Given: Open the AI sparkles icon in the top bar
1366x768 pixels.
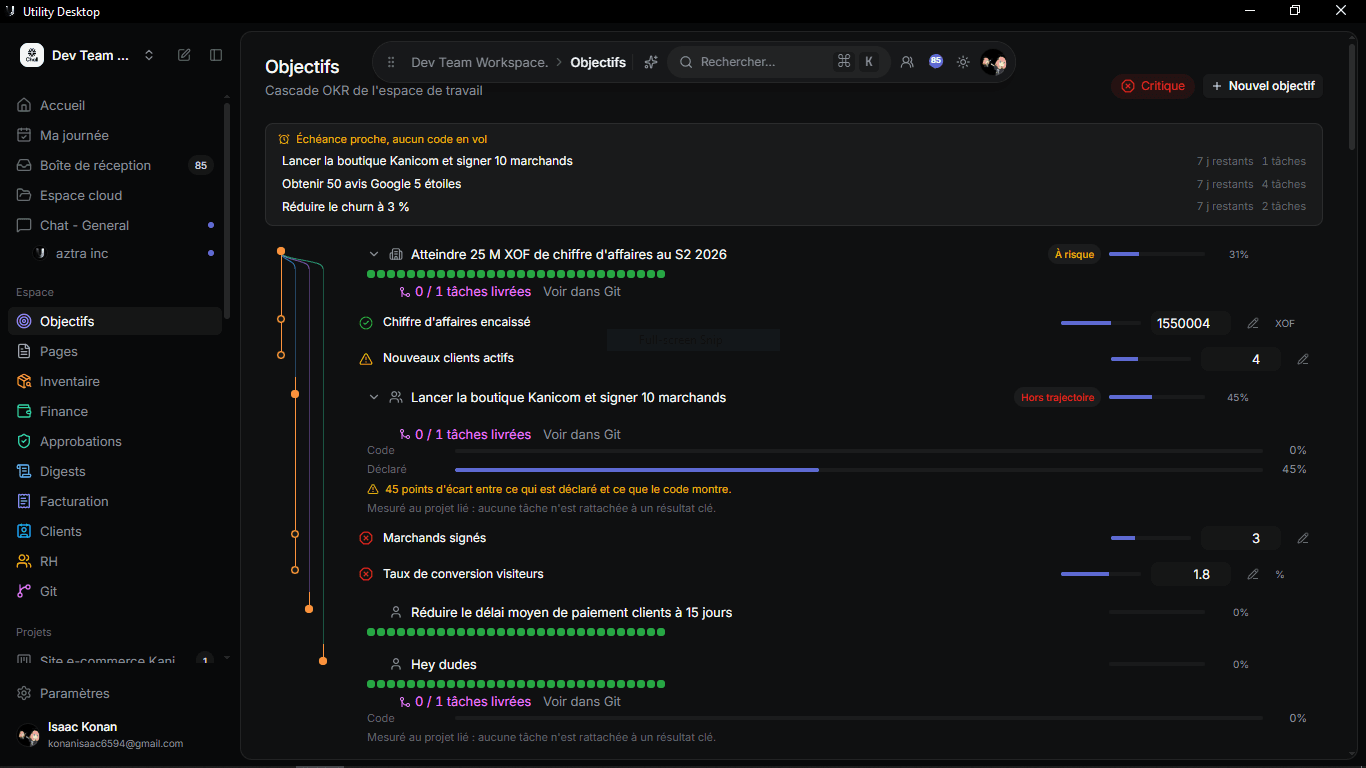Looking at the screenshot, I should click(x=651, y=62).
